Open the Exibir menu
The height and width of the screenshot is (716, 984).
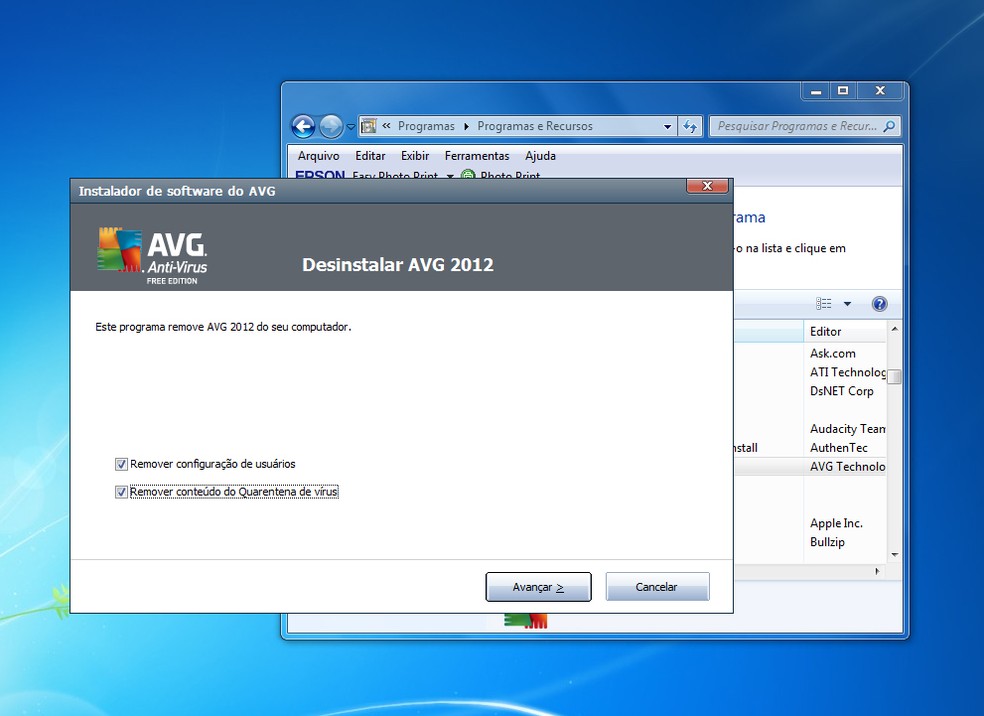pyautogui.click(x=415, y=156)
